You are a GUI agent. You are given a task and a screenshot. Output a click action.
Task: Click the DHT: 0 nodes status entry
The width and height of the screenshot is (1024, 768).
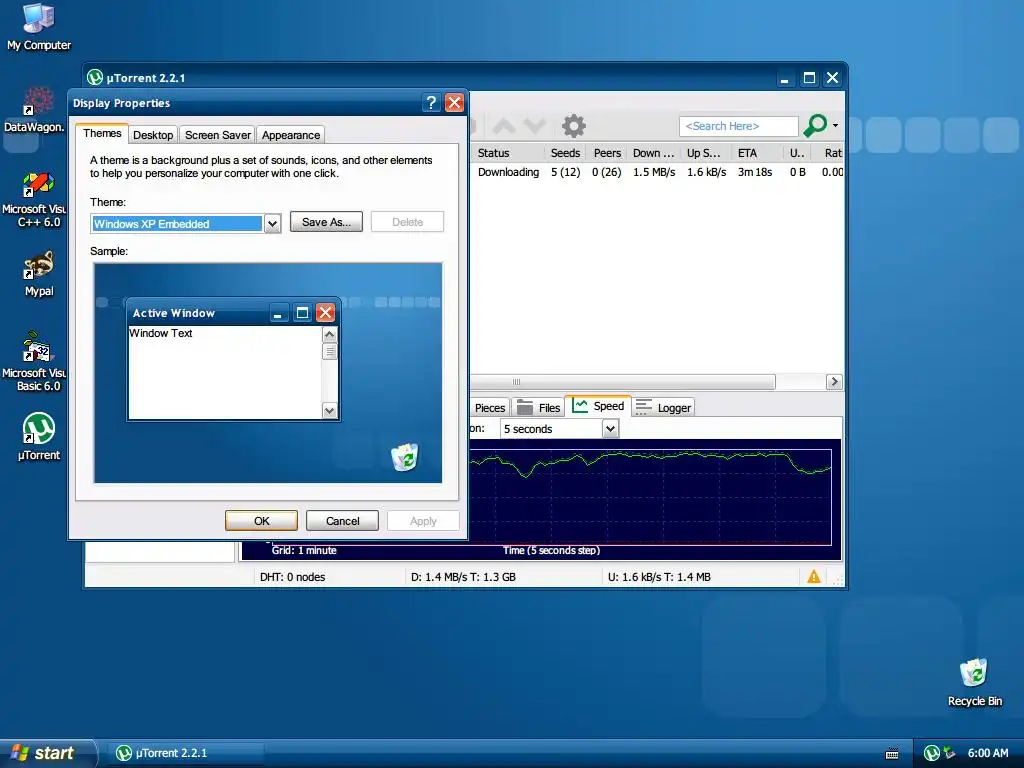(292, 577)
